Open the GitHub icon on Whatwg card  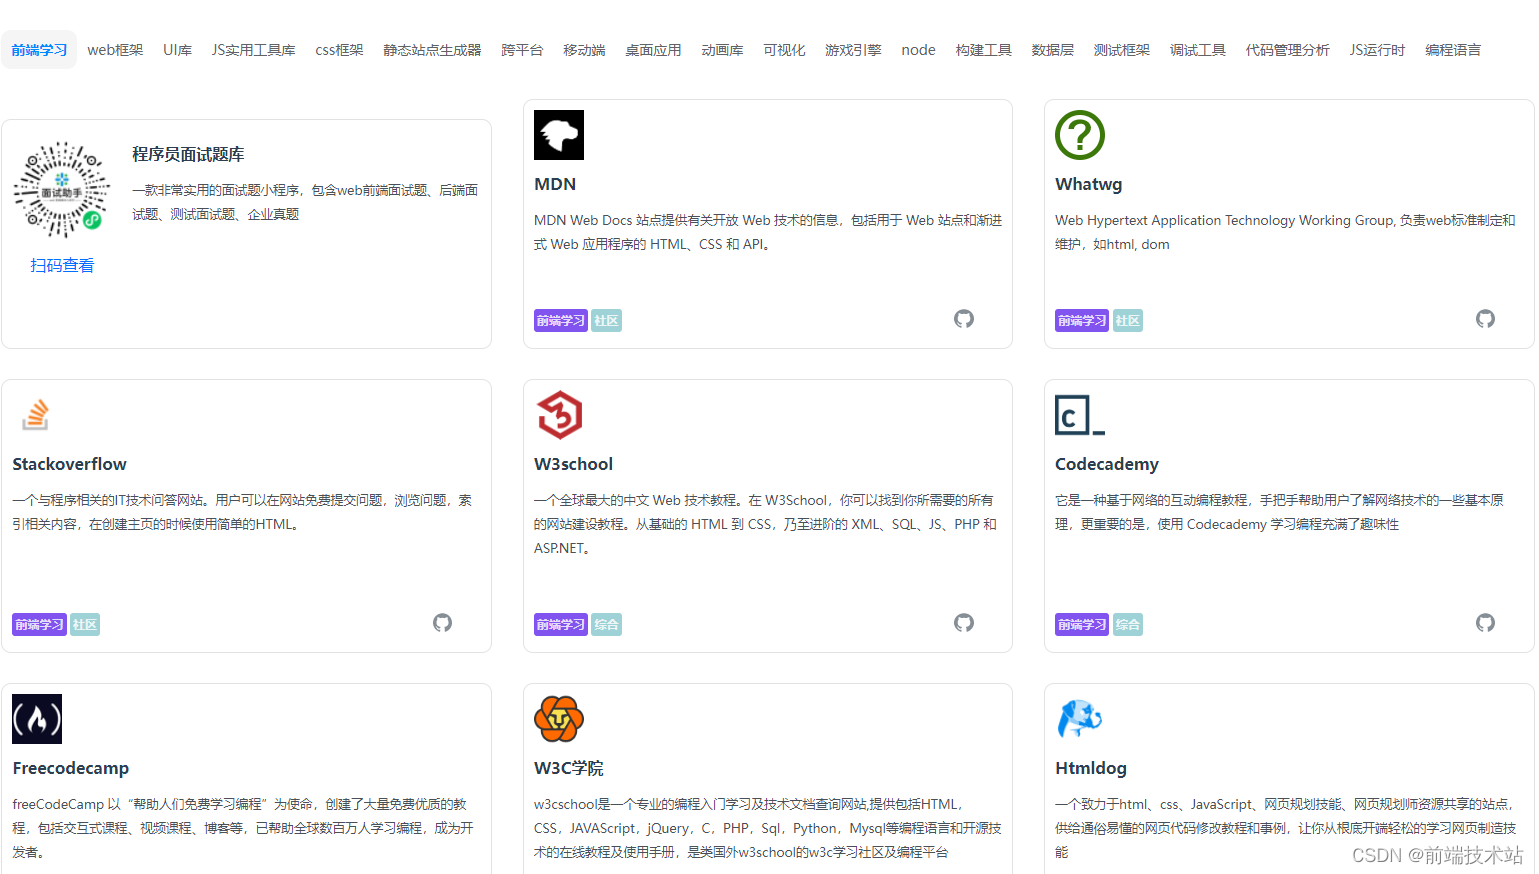click(x=1486, y=319)
